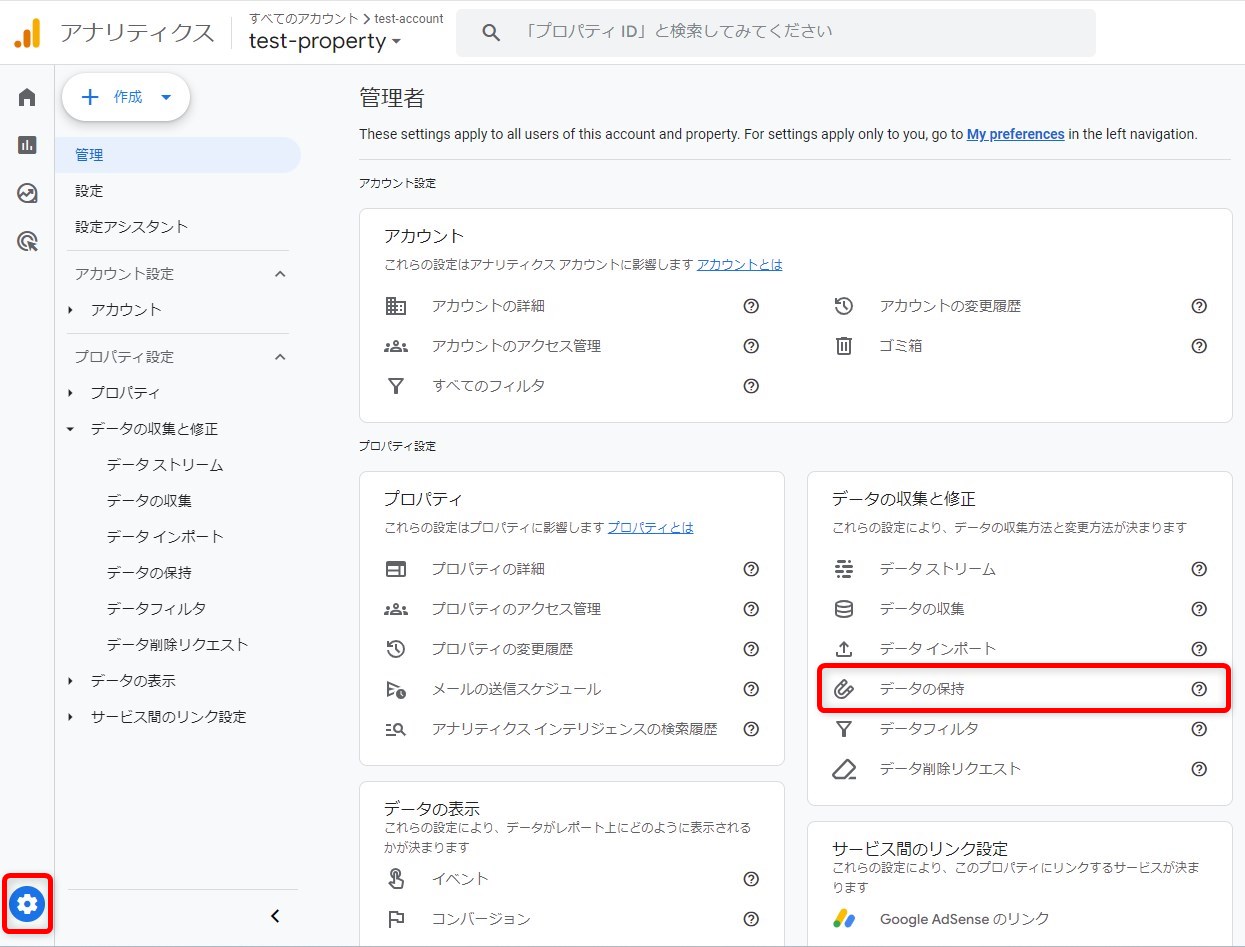Collapse the プロパティ設定 sidebar section

click(280, 357)
